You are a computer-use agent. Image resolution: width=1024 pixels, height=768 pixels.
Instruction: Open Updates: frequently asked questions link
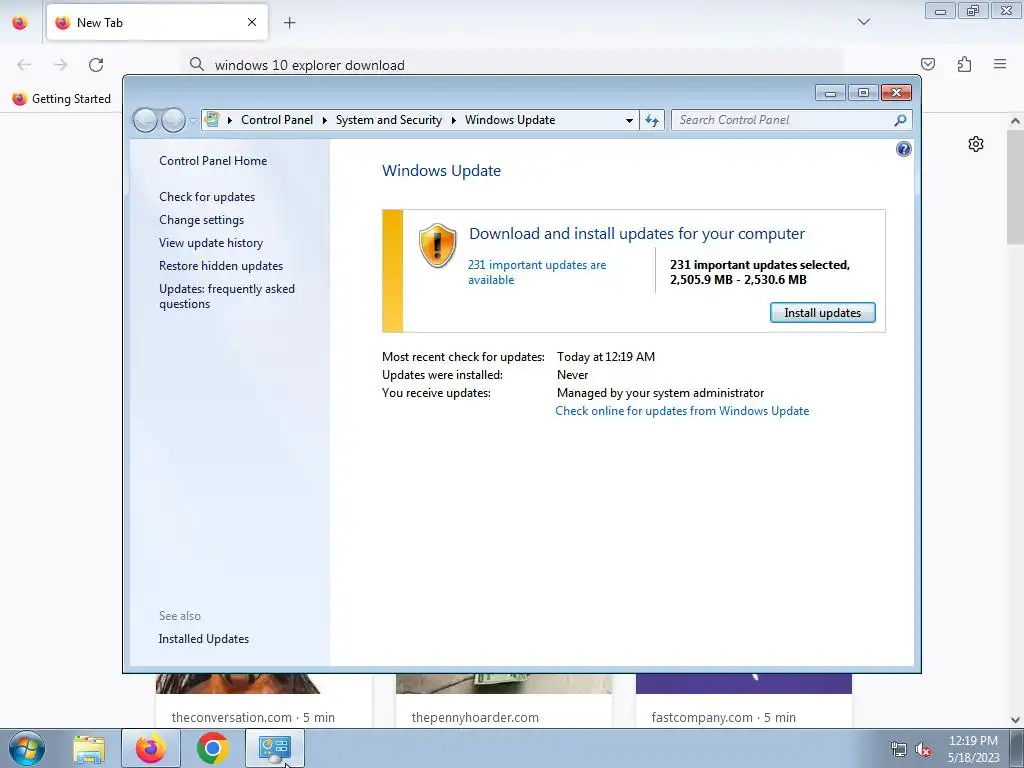click(227, 296)
